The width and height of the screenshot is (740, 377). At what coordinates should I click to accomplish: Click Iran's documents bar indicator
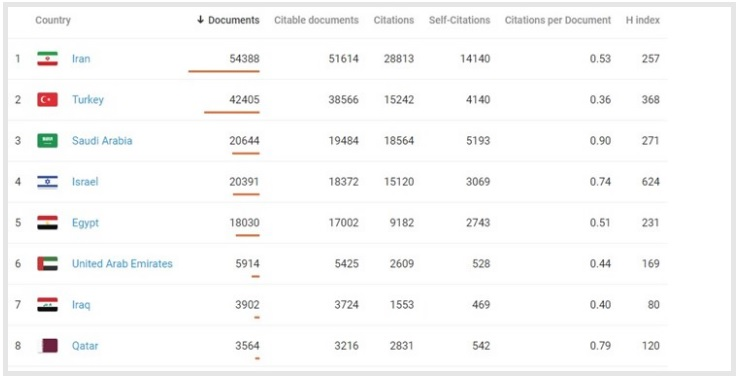(224, 71)
